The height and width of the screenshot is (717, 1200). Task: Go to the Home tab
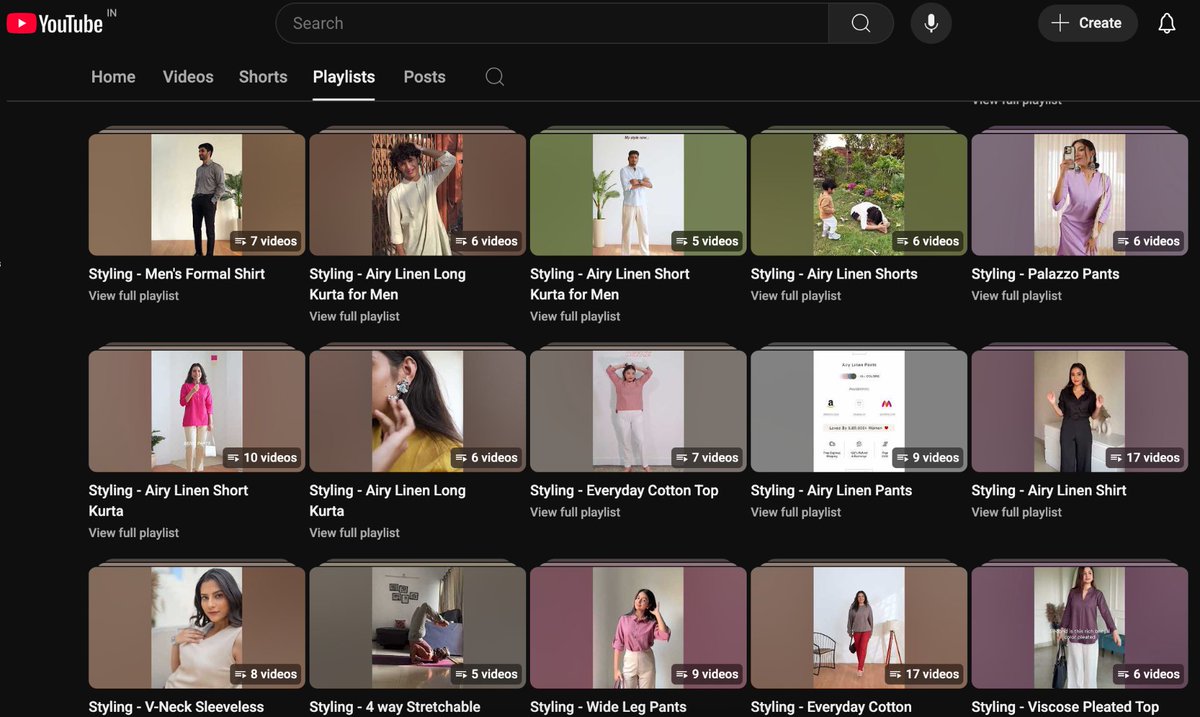tap(113, 77)
